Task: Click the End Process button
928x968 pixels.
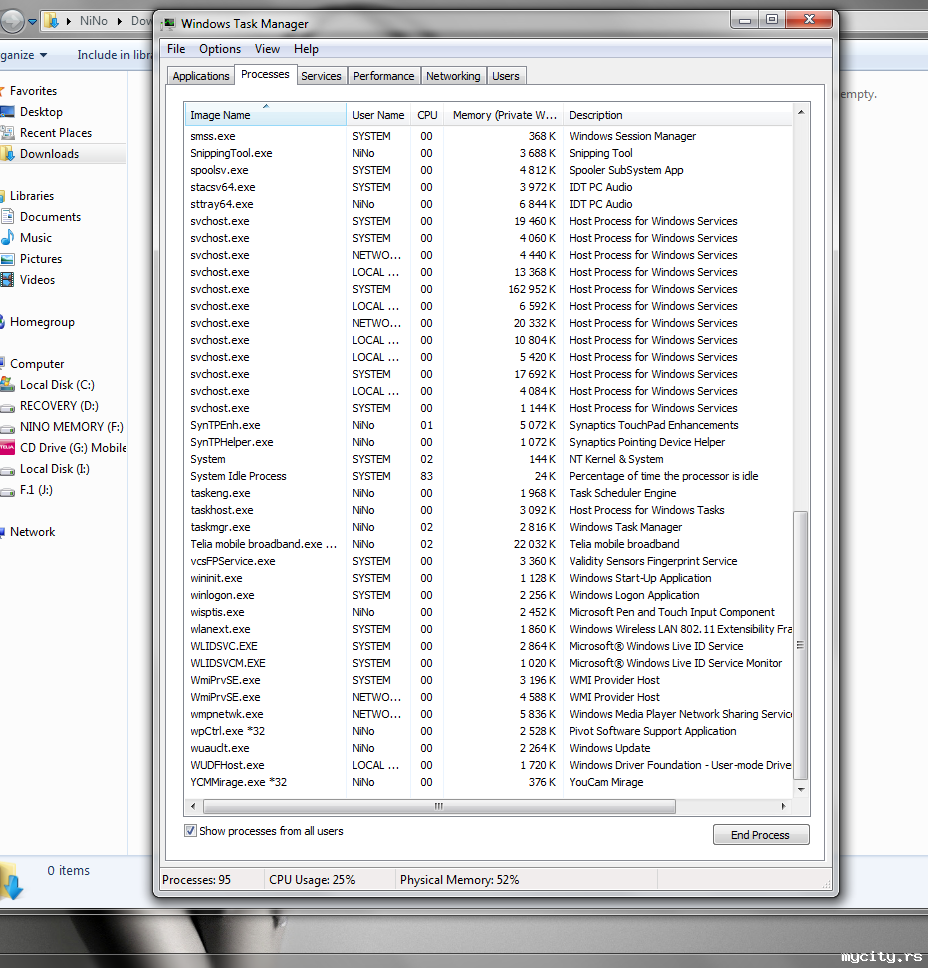Action: [x=761, y=835]
